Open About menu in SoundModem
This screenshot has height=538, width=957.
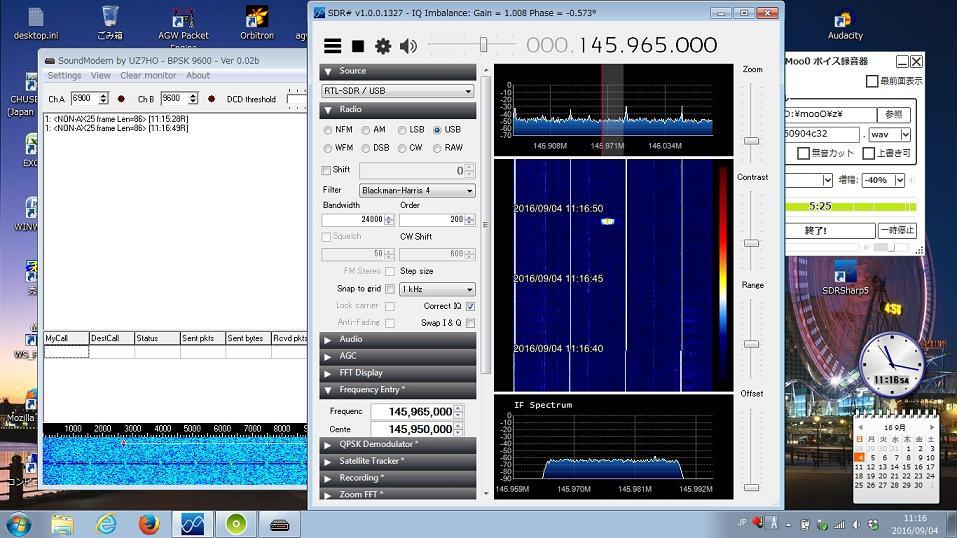tap(198, 76)
